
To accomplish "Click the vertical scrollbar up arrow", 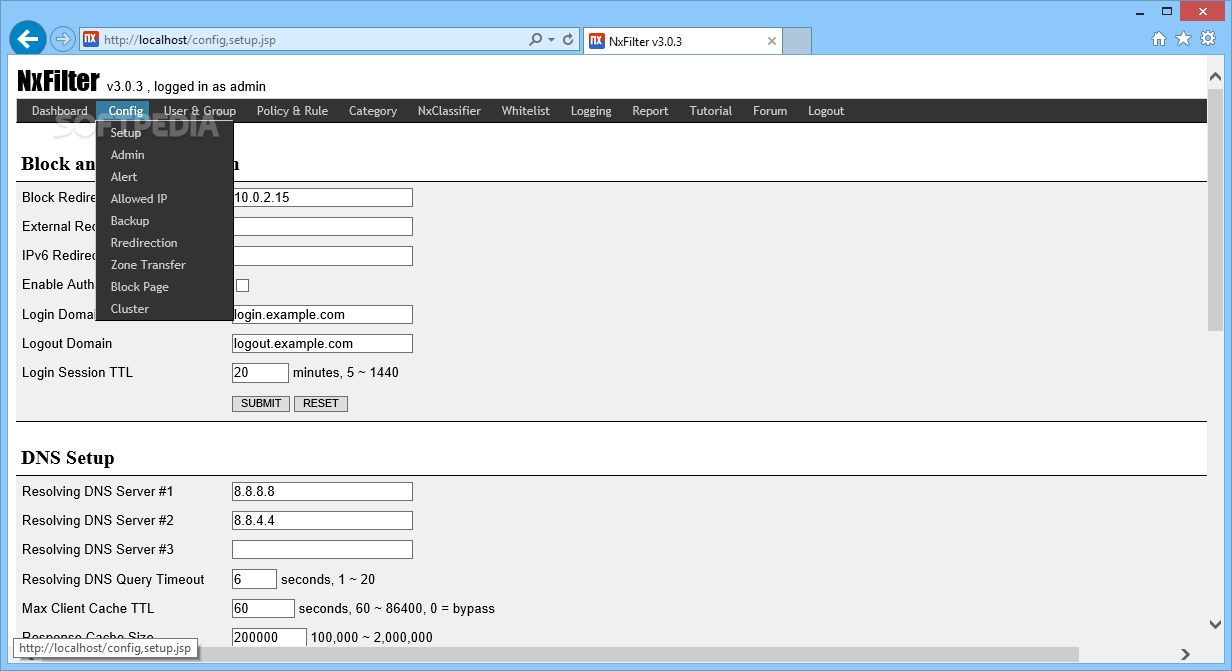I will pos(1215,77).
